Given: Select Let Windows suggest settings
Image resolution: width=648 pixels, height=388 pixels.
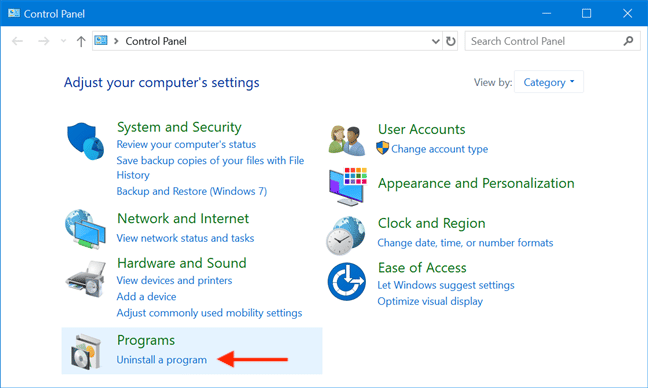Looking at the screenshot, I should coord(446,285).
